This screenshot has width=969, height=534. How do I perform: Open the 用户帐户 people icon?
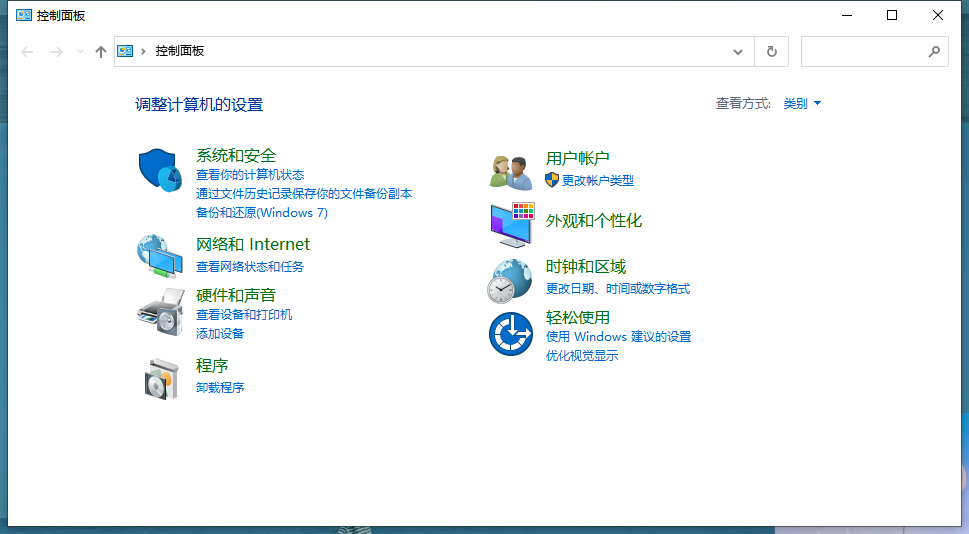coord(511,172)
